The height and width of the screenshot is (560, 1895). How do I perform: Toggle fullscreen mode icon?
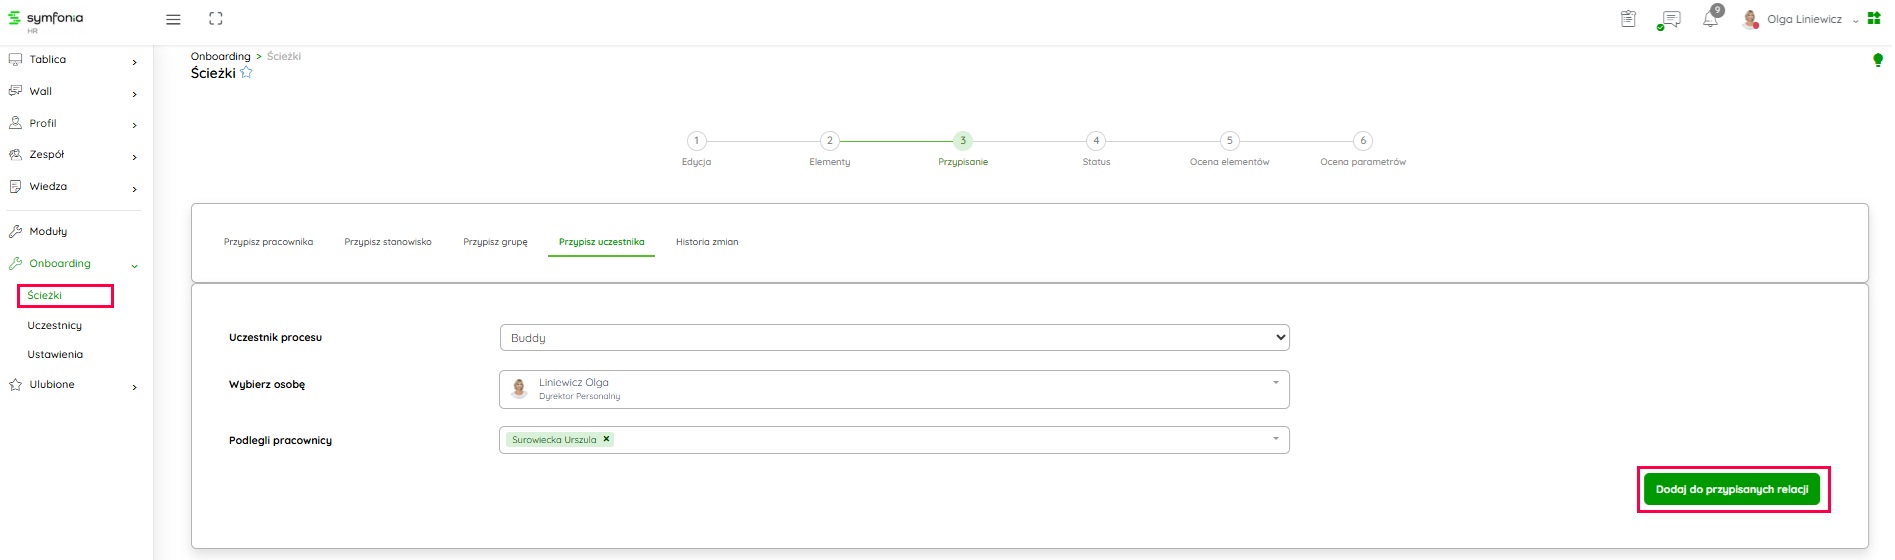coord(215,19)
